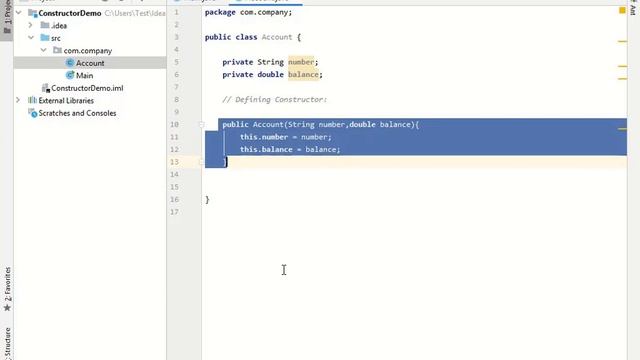The height and width of the screenshot is (360, 640).
Task: Click the ConstructorDemo project folder icon
Action: pyautogui.click(x=32, y=13)
